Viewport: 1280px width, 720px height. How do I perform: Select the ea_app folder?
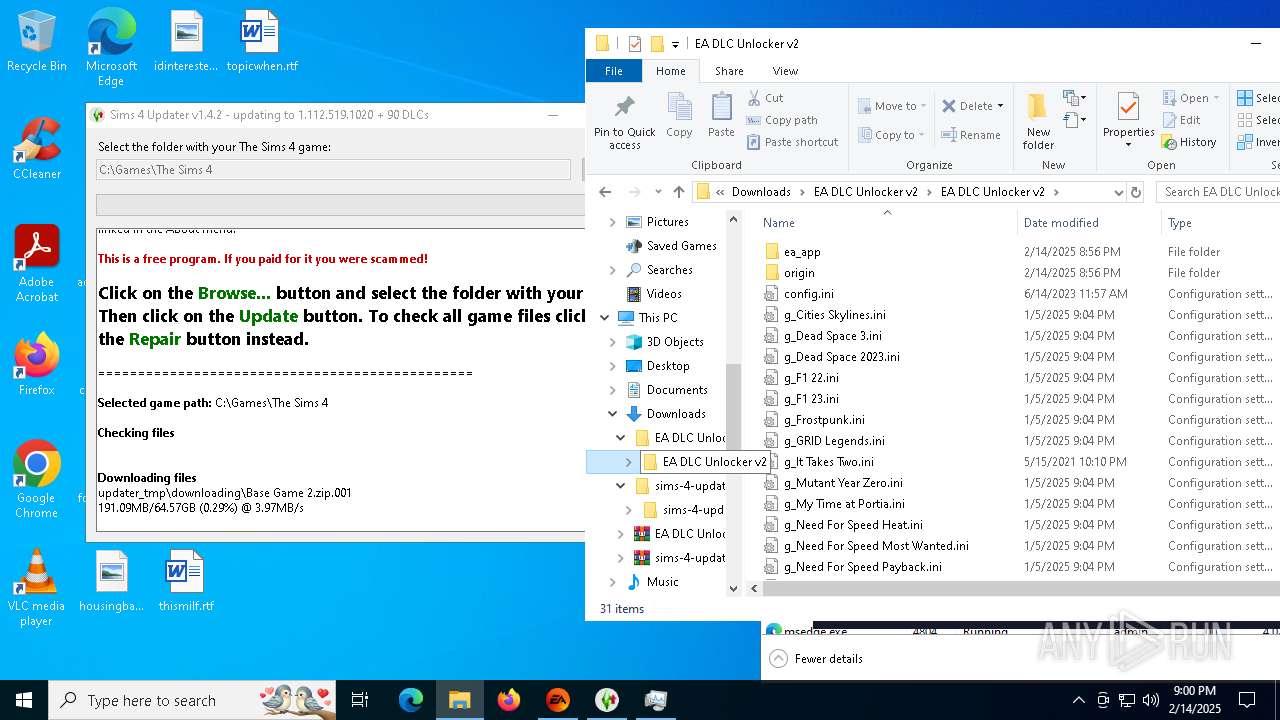click(x=802, y=252)
